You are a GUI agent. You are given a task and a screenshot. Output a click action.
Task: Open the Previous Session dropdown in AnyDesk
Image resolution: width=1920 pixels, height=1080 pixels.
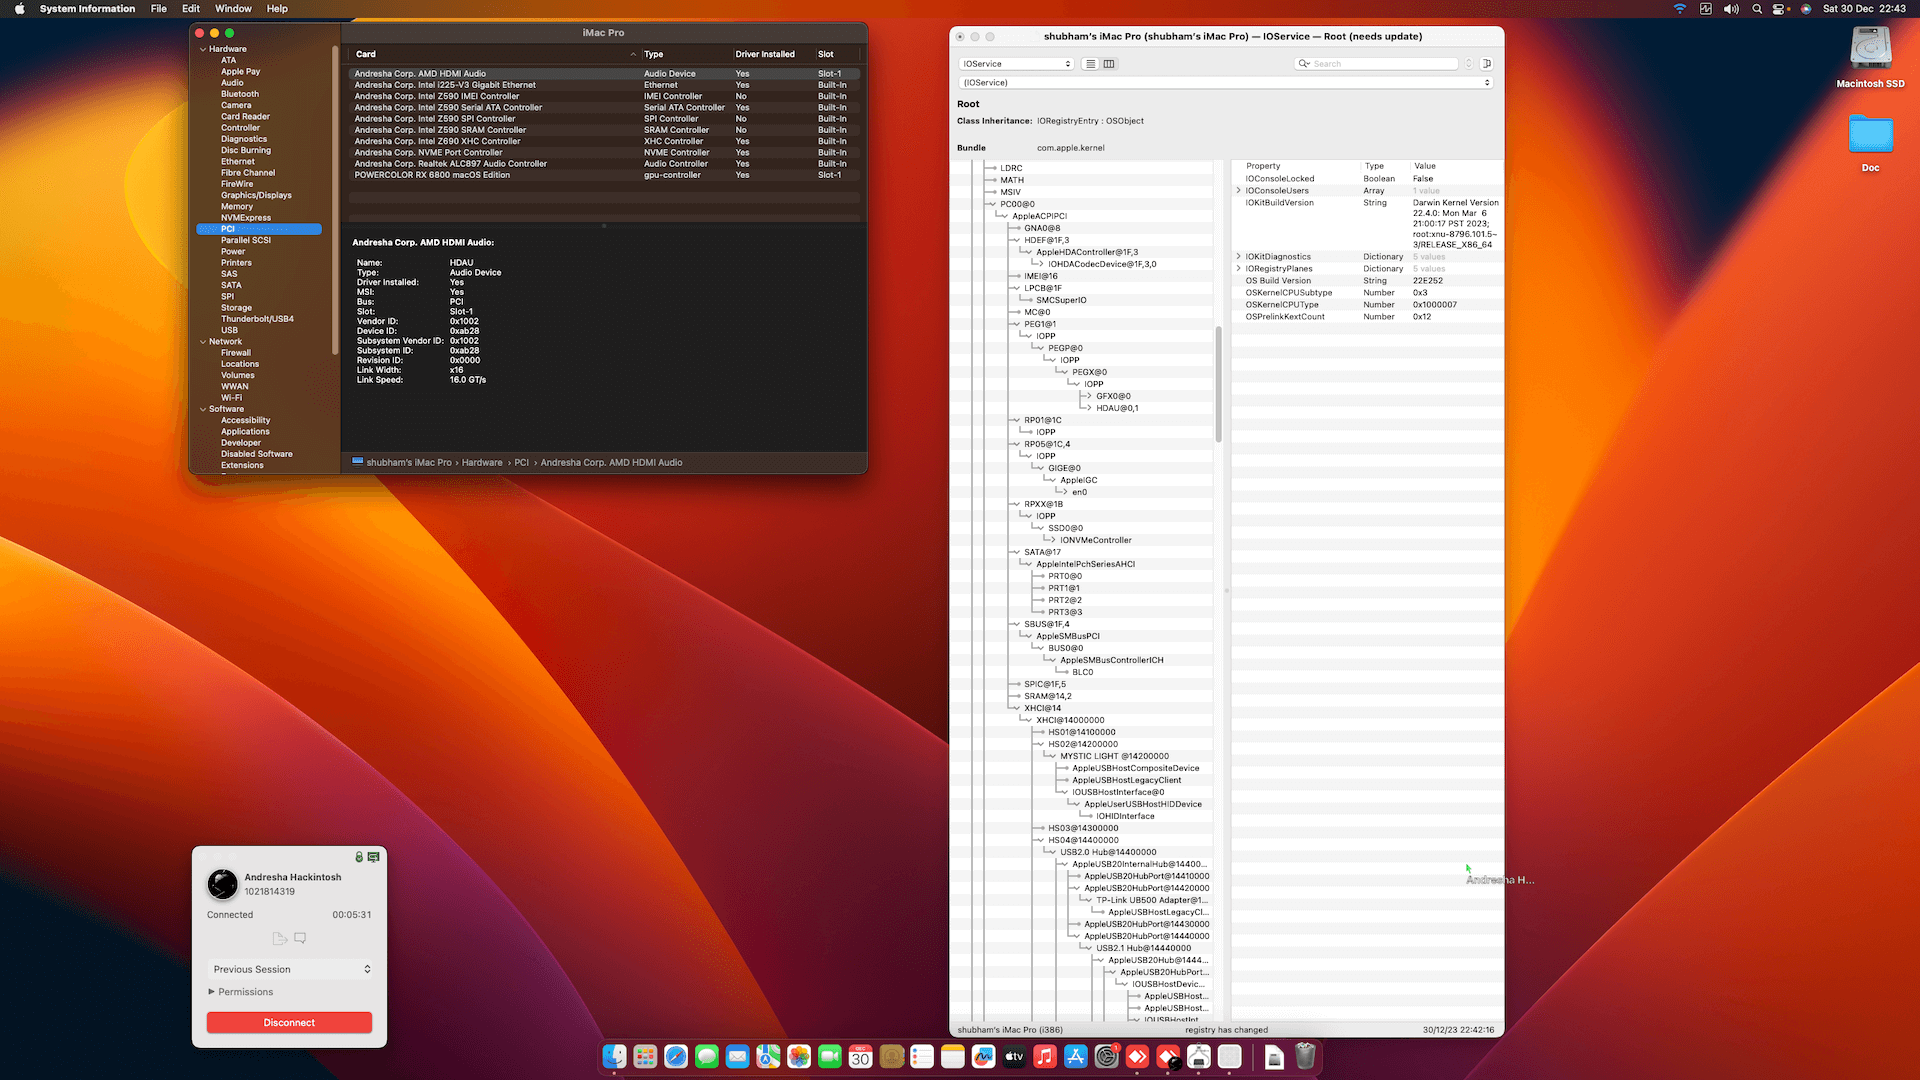pos(290,968)
